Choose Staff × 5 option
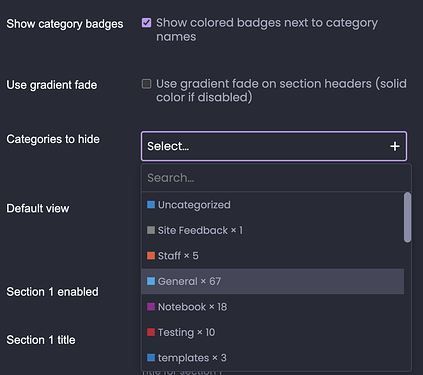 [273, 256]
